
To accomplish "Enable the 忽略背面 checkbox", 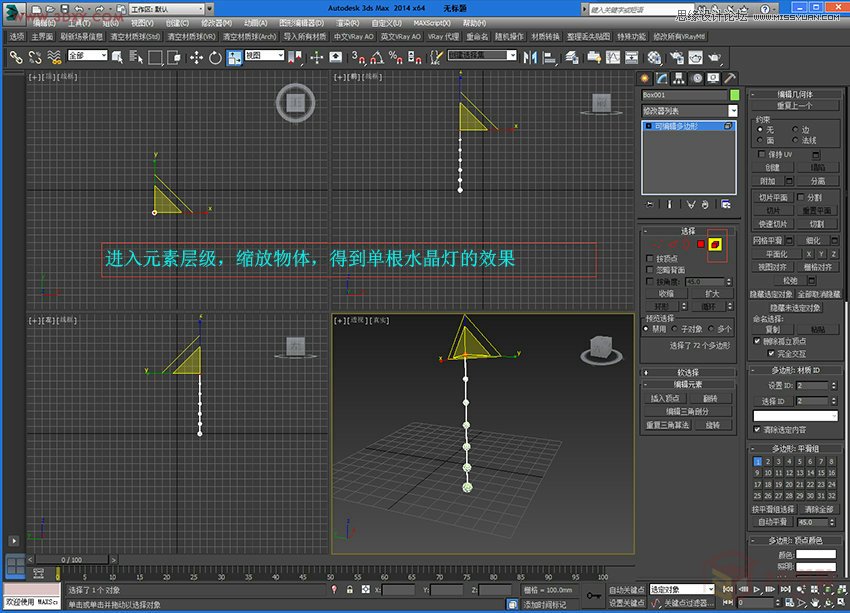I will [x=648, y=269].
